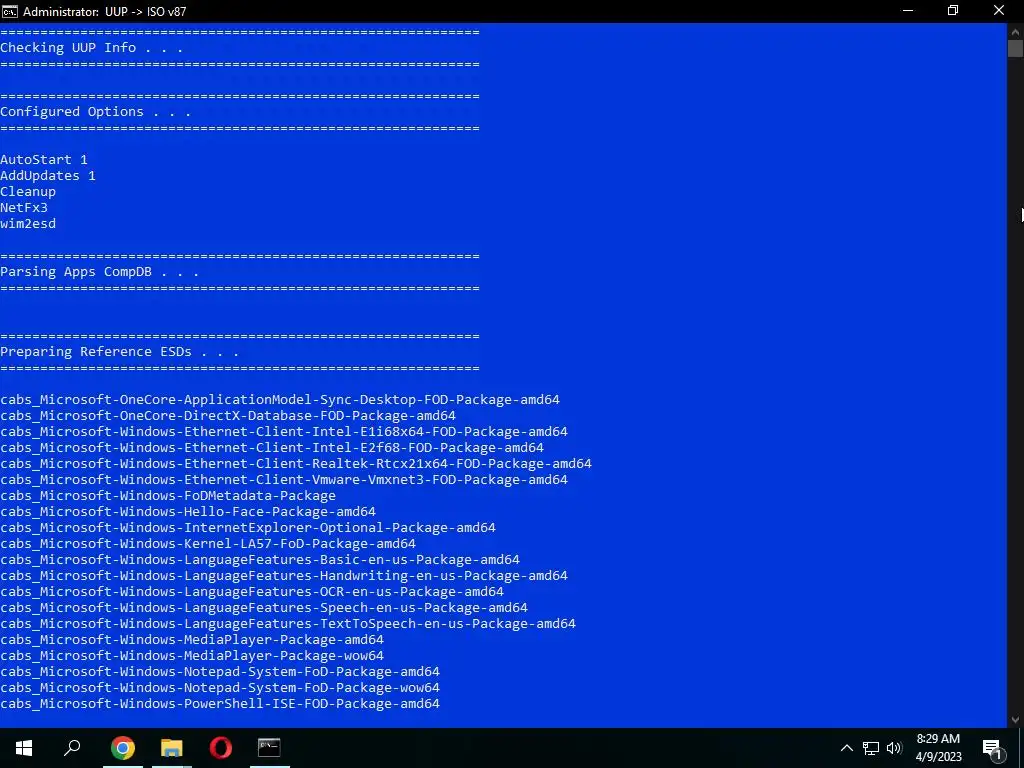Viewport: 1024px width, 768px height.
Task: Click the LanguageFeatures-Basic-en-us line
Action: 260,560
